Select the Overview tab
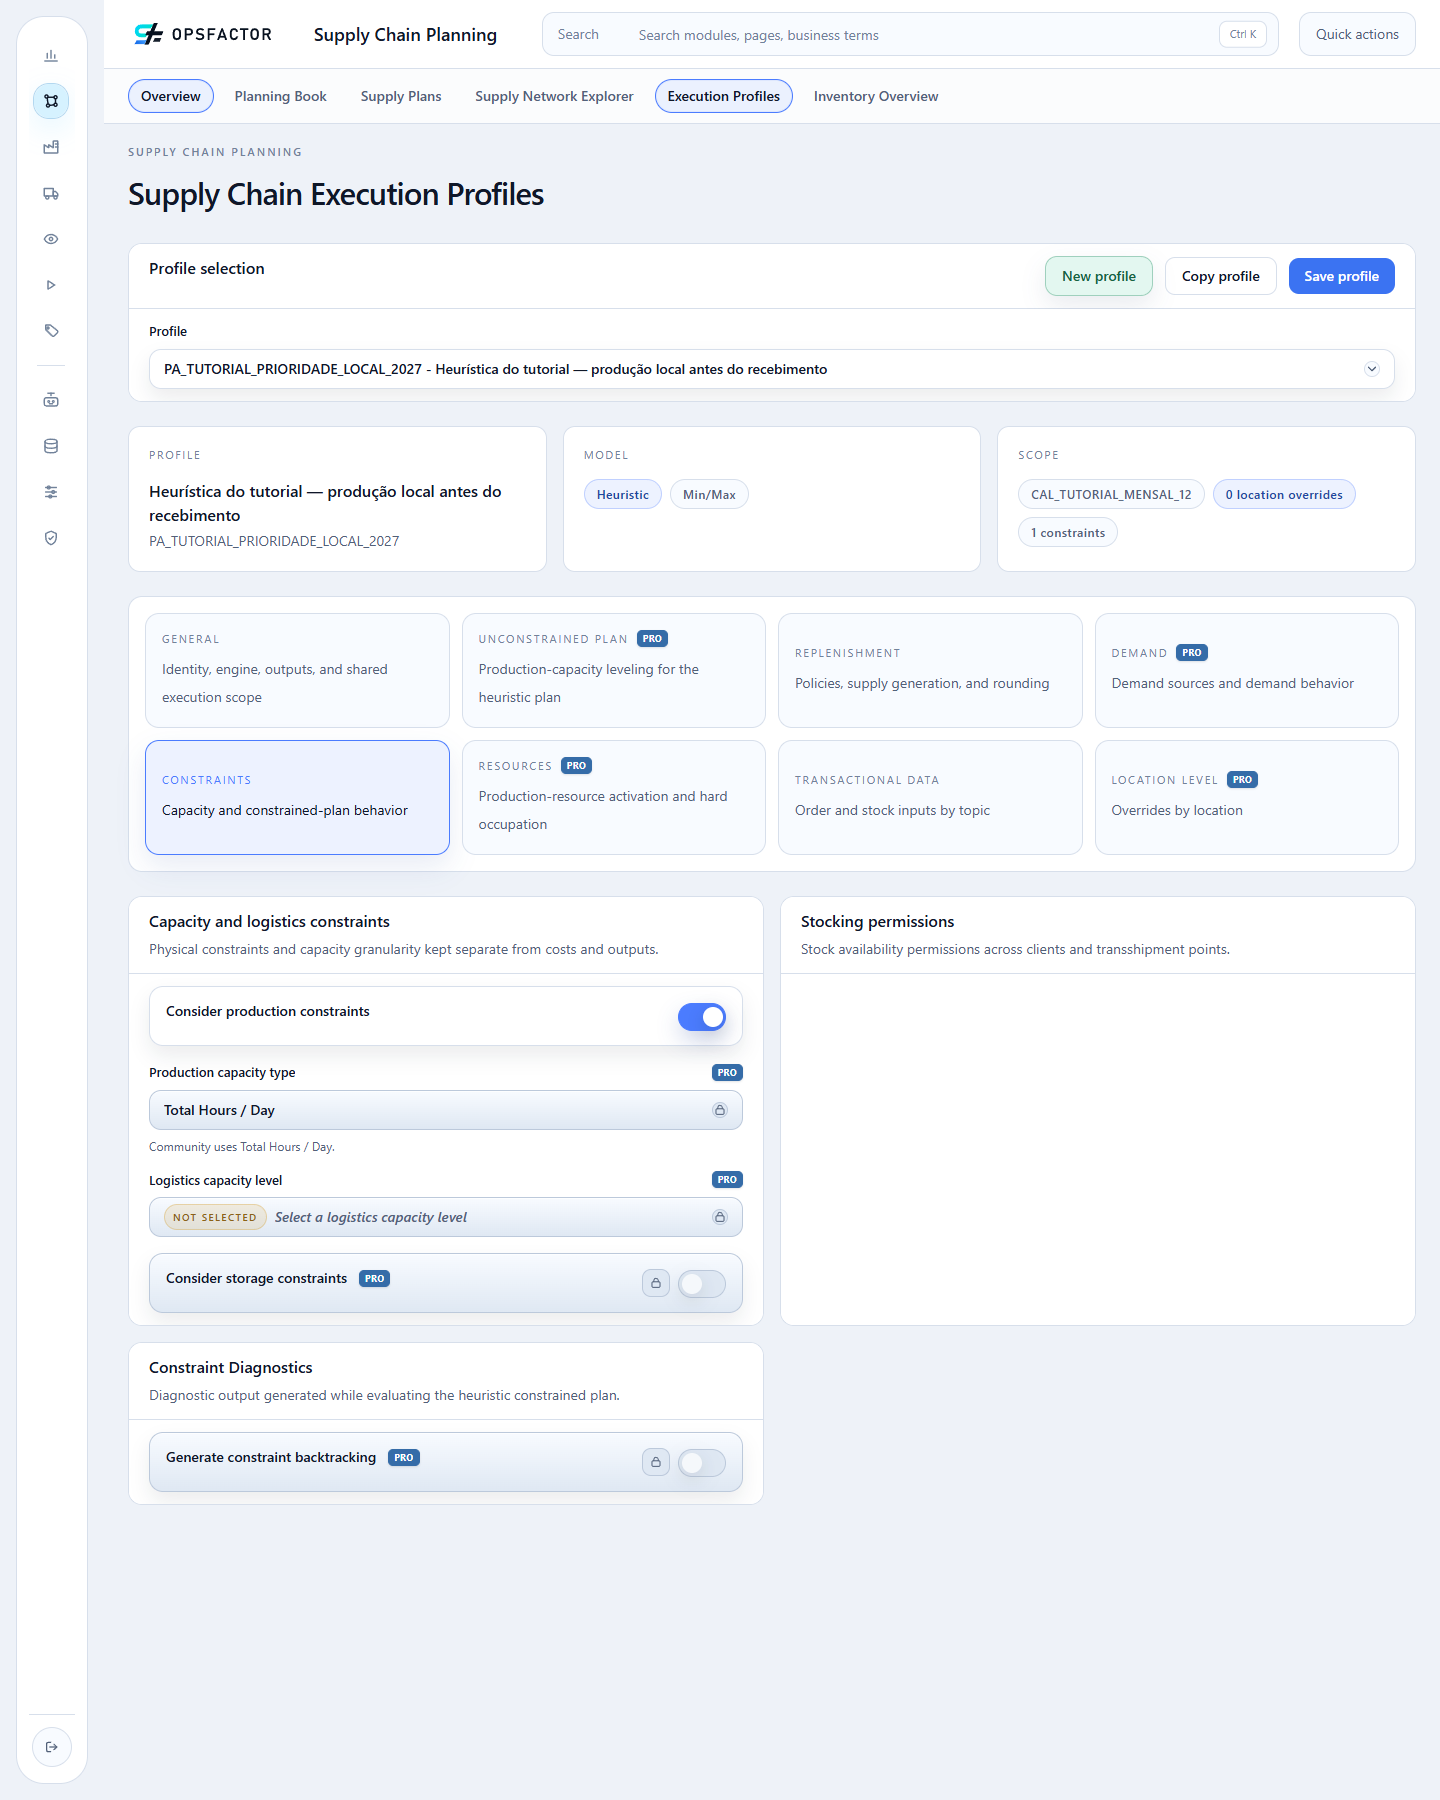 click(x=171, y=96)
